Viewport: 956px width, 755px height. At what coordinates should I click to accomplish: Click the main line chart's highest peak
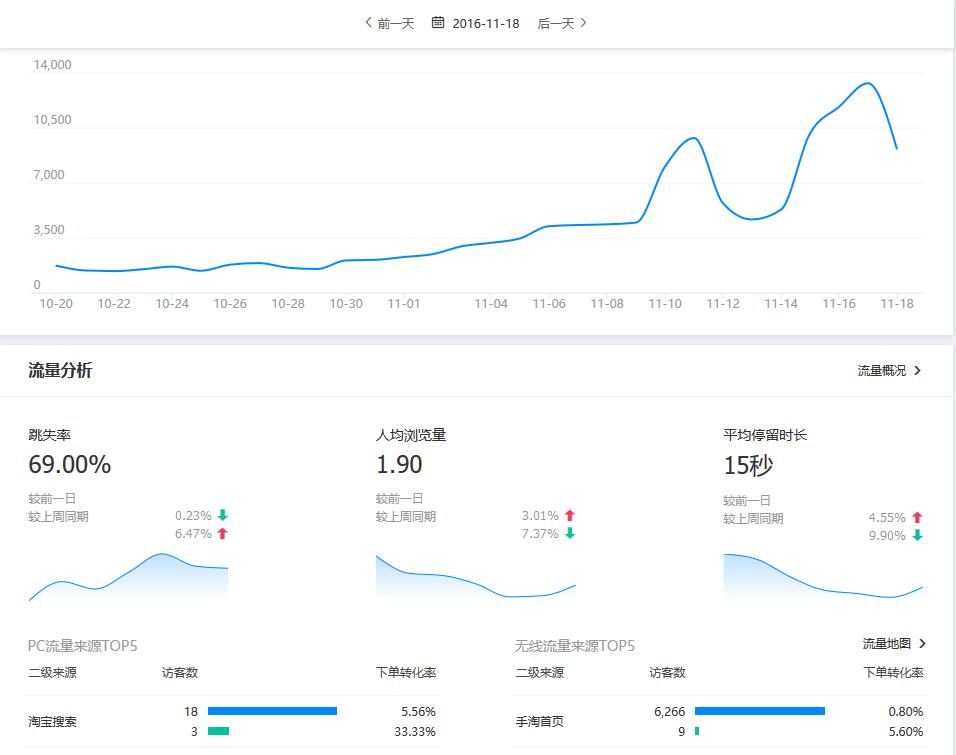[867, 83]
